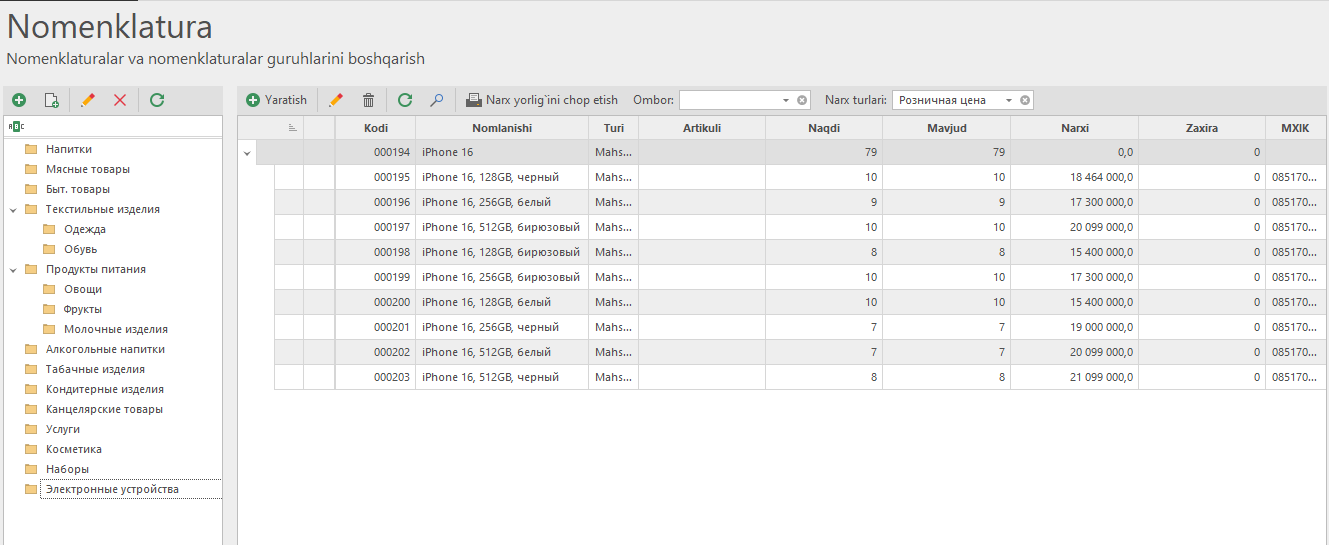
Task: Select the Молочные изделия subgroup
Action: click(x=116, y=329)
